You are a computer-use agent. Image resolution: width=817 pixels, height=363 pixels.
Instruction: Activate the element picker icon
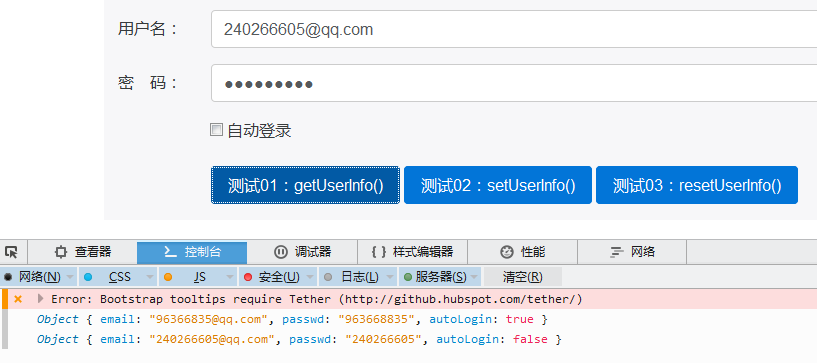[x=11, y=253]
